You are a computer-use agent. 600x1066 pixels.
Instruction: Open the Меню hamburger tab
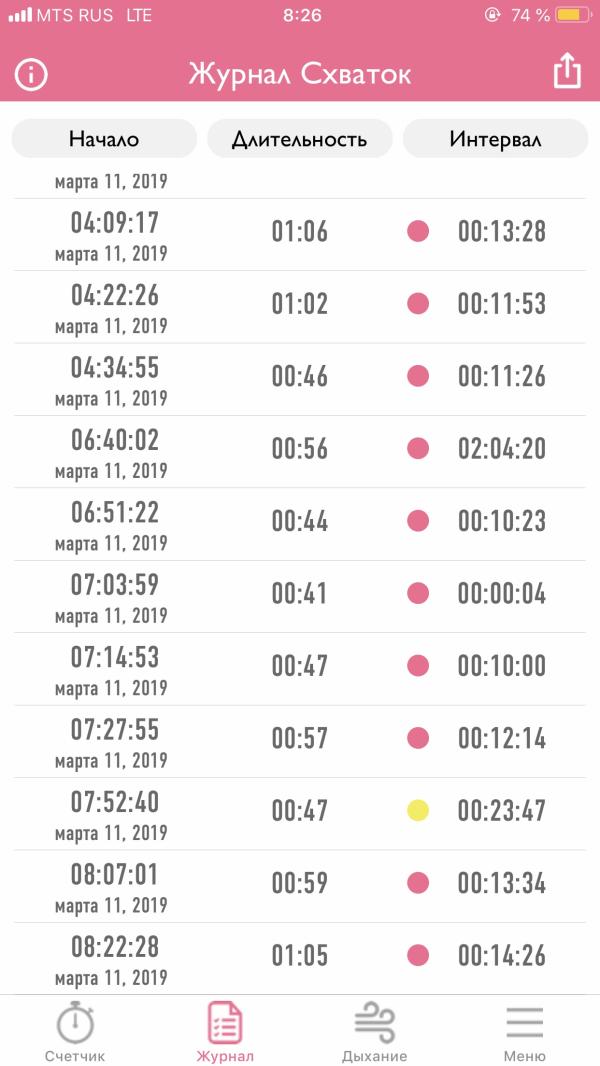[524, 1032]
